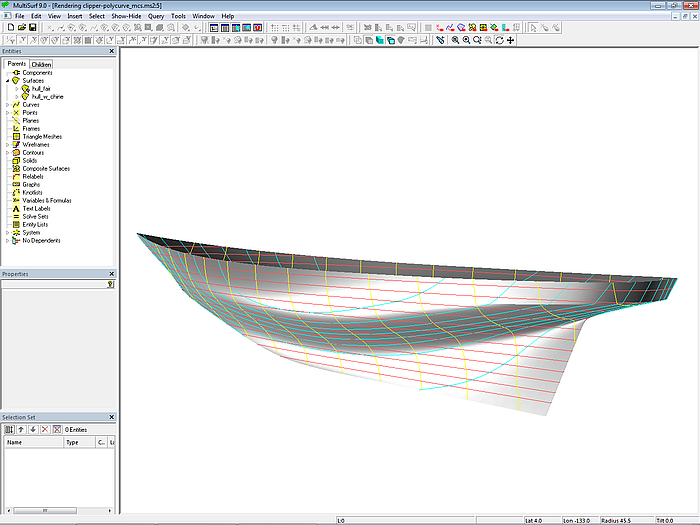Expand the Contours tree node
700x525 pixels.
[7, 153]
